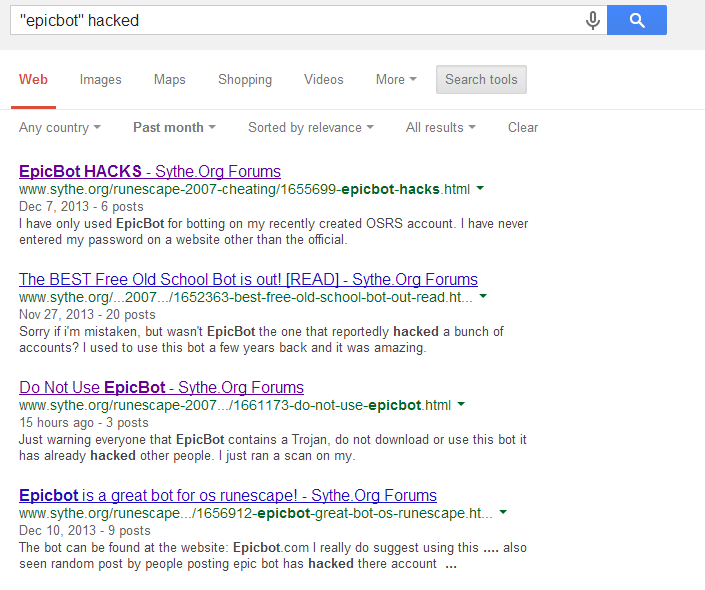
Task: Switch to the Images tab
Action: pos(100,80)
